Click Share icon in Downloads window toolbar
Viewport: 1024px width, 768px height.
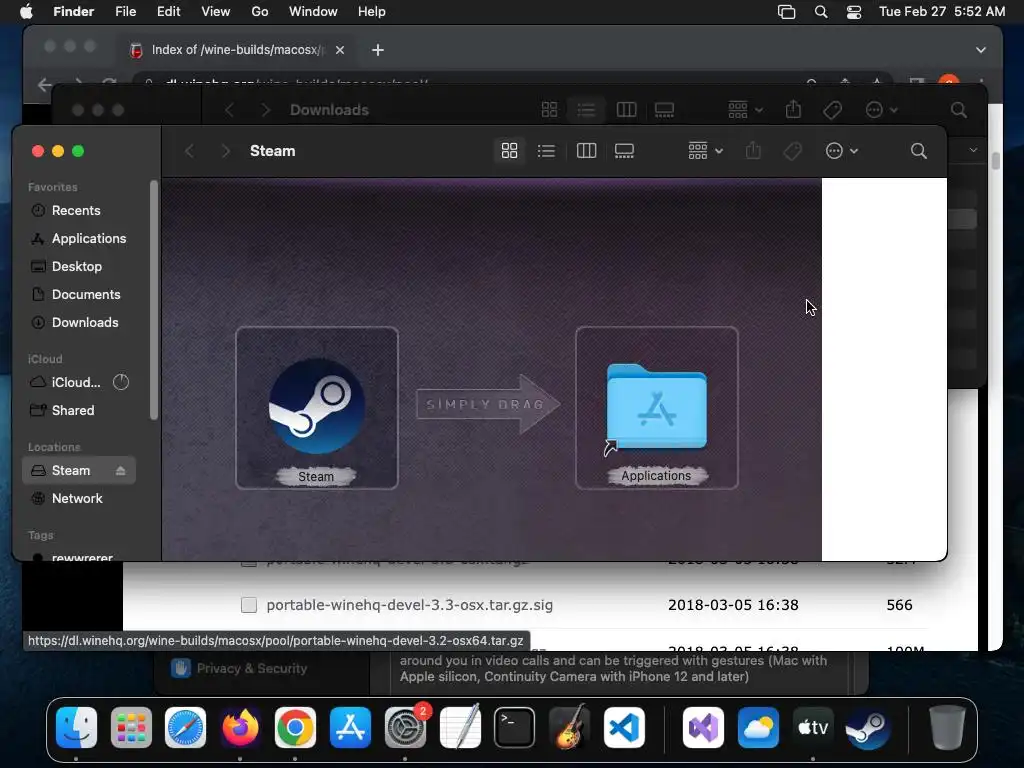(793, 109)
